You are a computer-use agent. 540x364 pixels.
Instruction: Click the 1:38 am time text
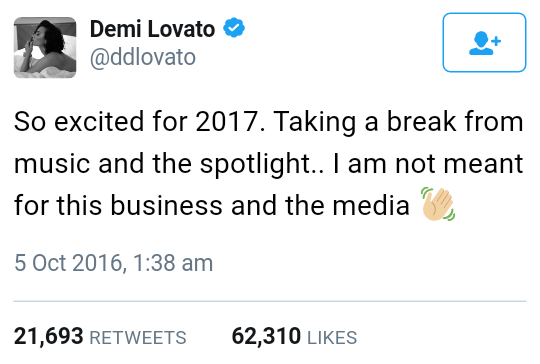[173, 263]
